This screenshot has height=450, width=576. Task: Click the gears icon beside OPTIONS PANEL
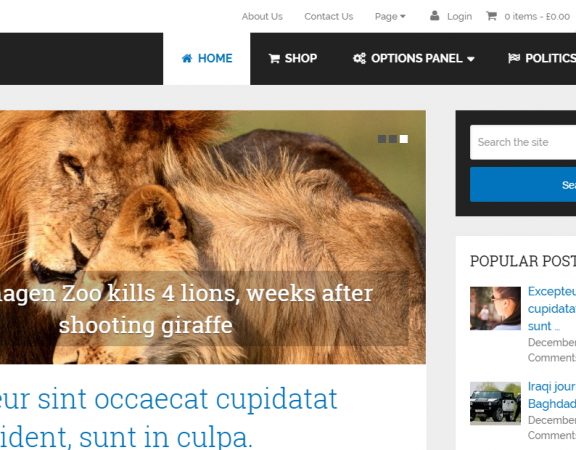[359, 58]
